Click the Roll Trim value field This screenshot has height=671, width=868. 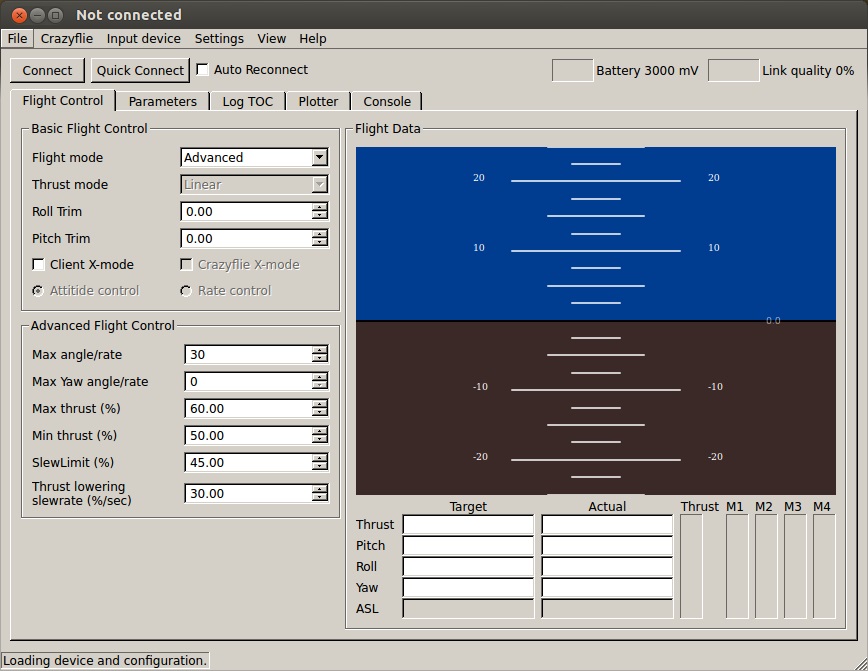click(x=247, y=211)
